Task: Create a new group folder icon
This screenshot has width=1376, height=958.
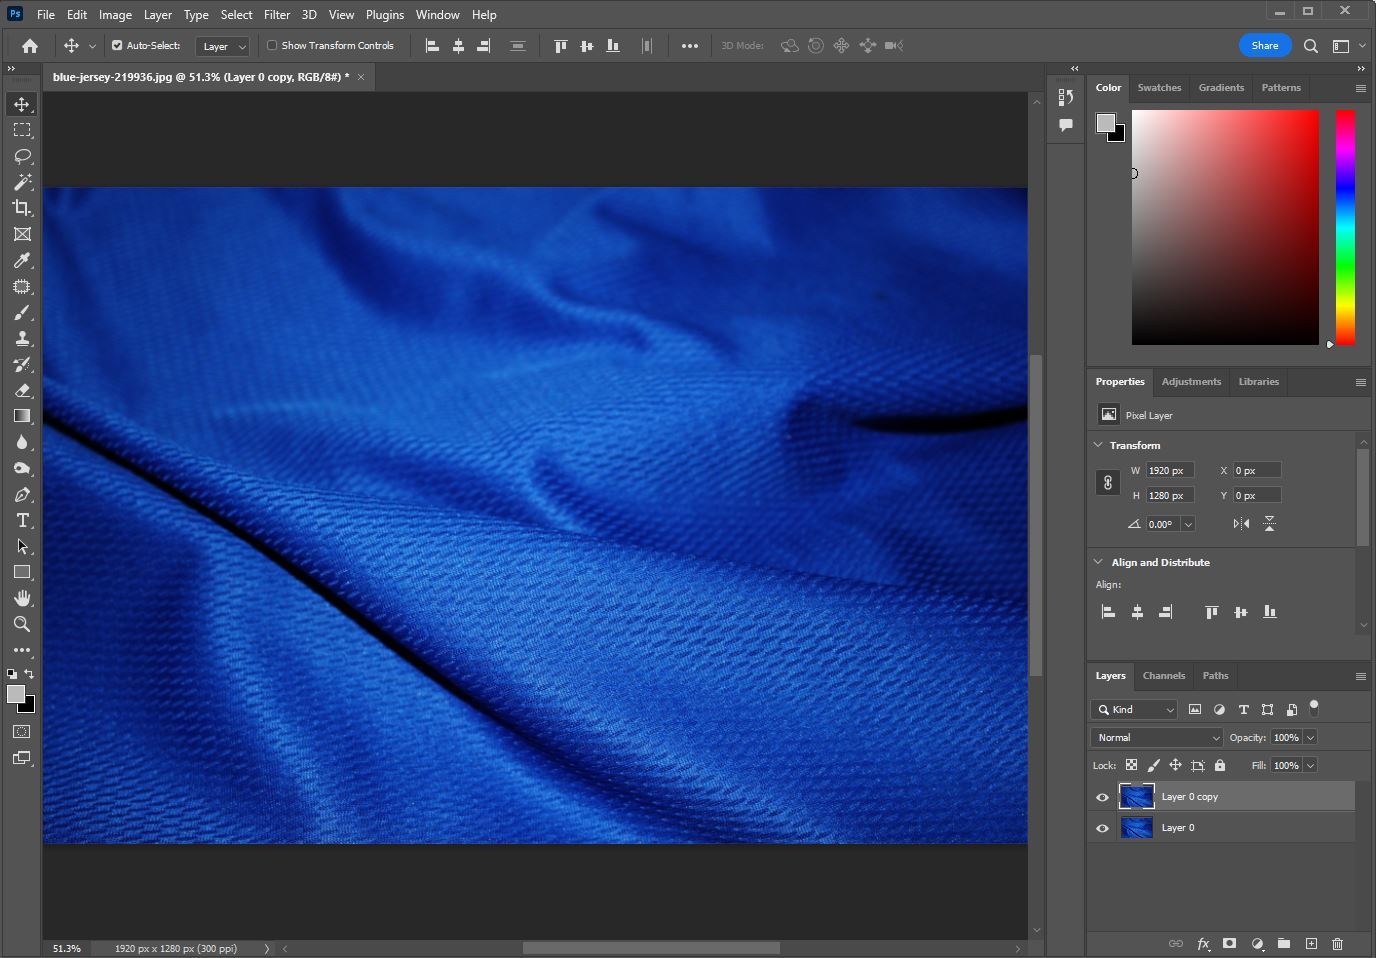Action: [1283, 943]
